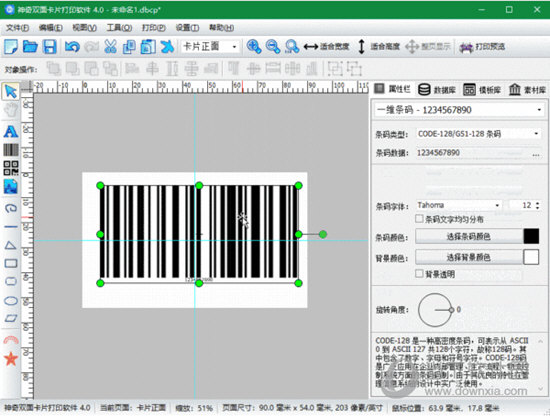Open a file using the folder icon
This screenshot has width=550, height=418.
click(x=30, y=47)
